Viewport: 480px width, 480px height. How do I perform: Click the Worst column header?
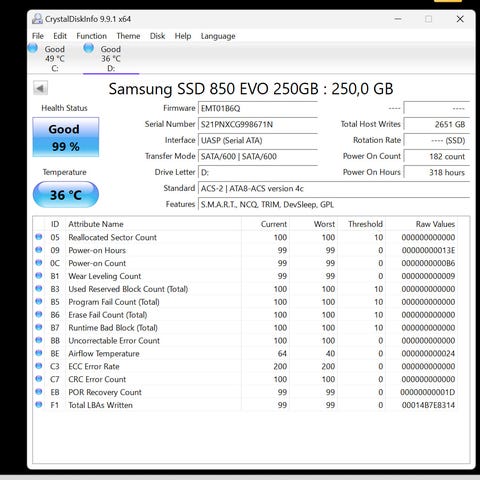coord(313,224)
